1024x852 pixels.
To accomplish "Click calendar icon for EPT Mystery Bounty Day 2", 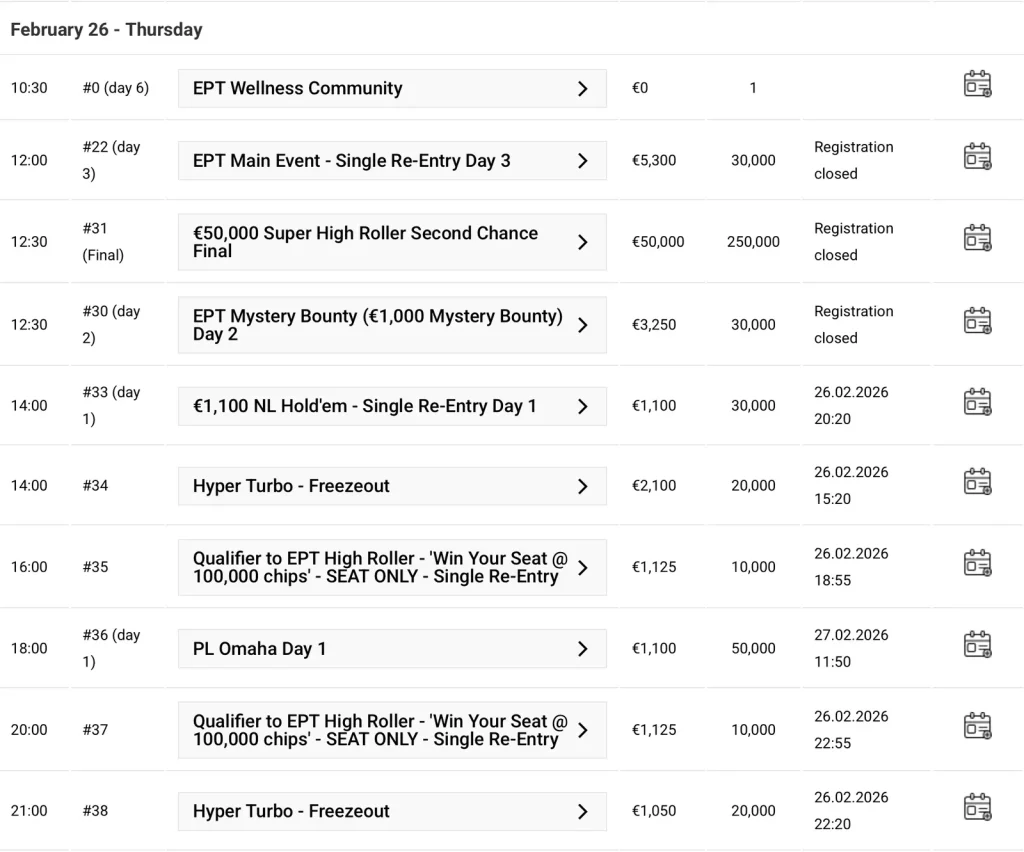I will [978, 321].
